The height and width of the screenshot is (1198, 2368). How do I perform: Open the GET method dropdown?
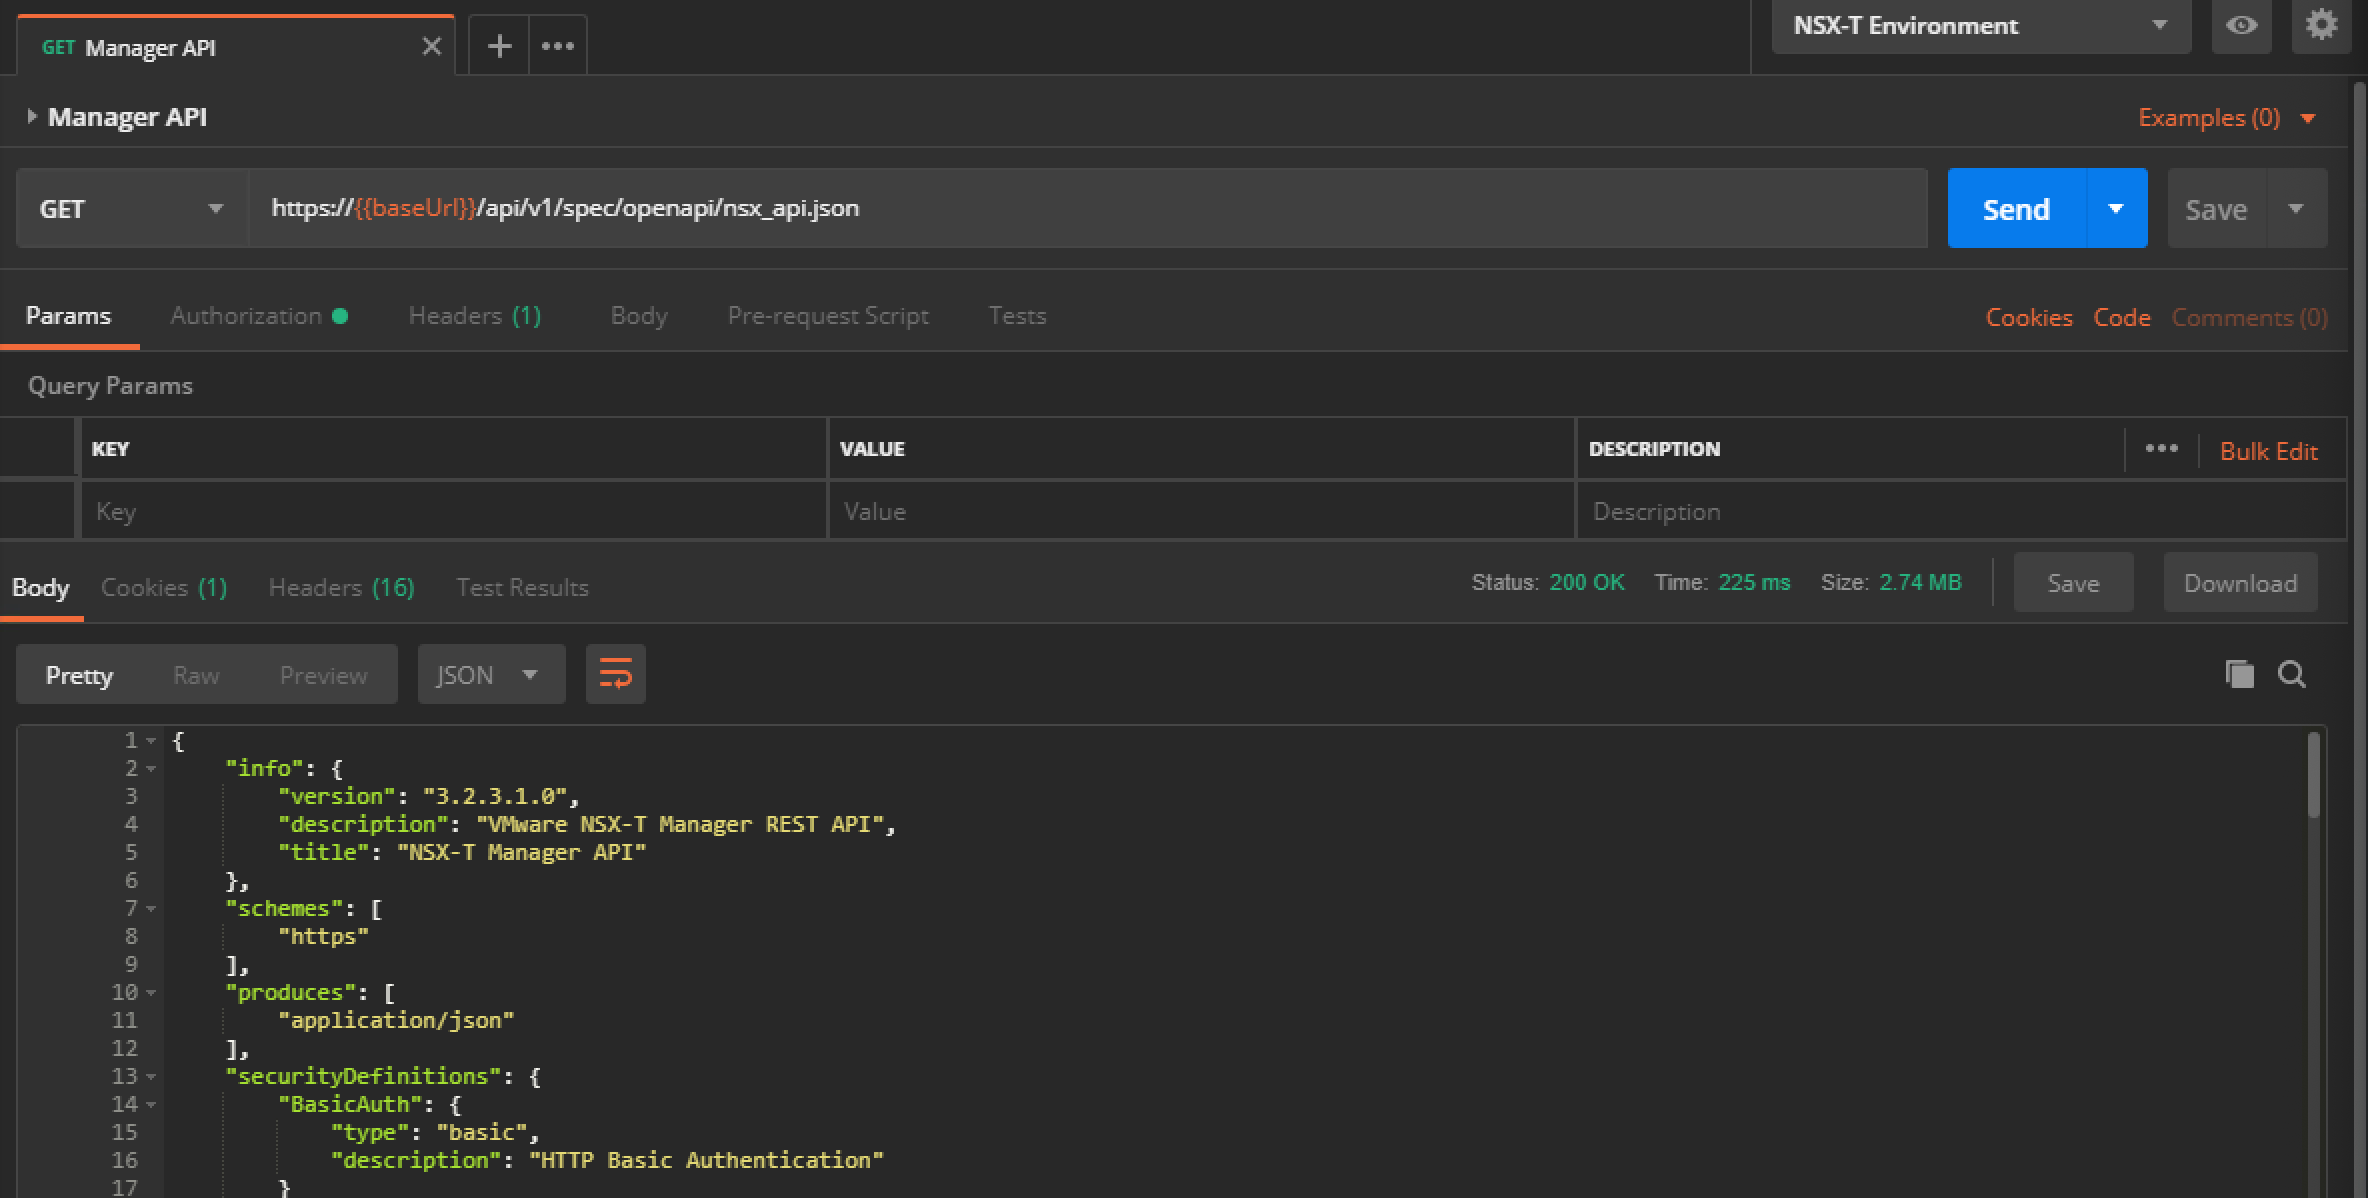pos(131,209)
